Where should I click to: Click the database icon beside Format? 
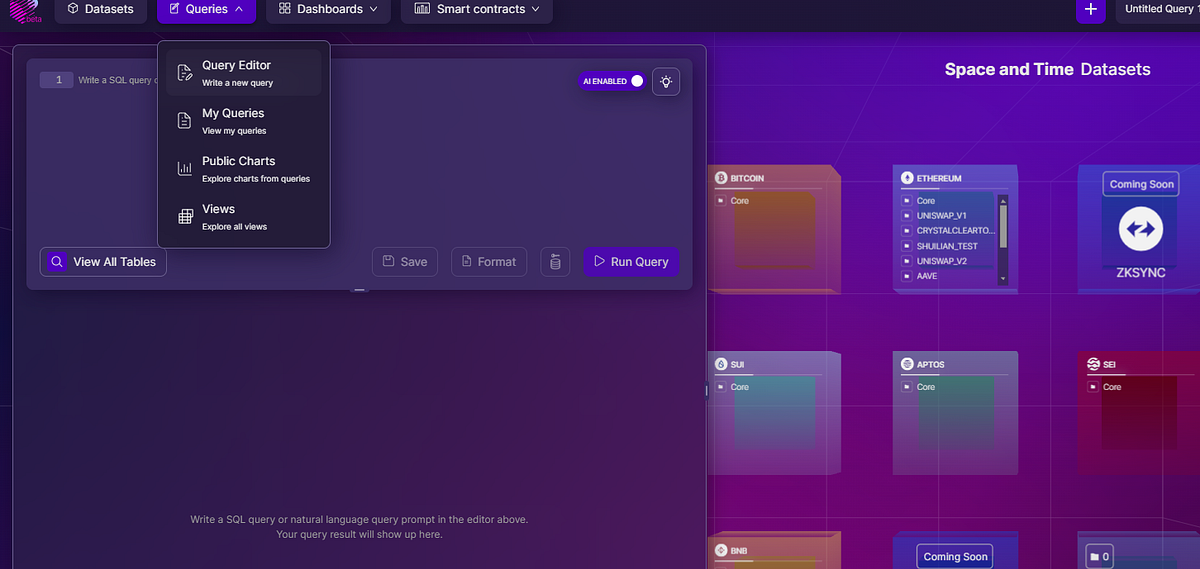(555, 262)
